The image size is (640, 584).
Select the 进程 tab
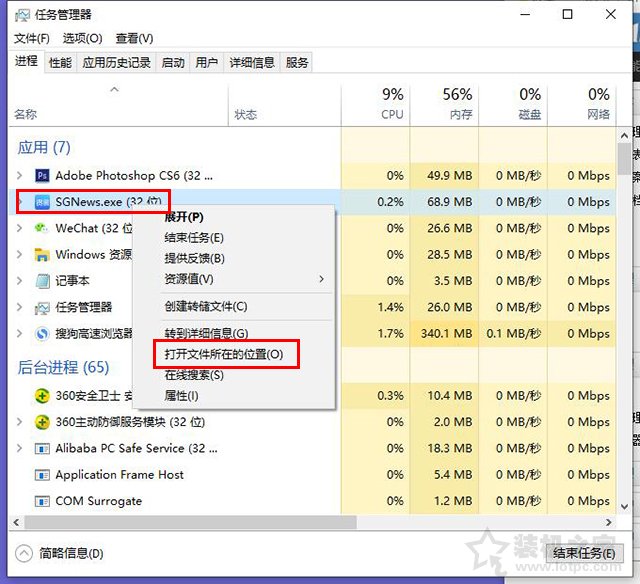click(x=27, y=61)
